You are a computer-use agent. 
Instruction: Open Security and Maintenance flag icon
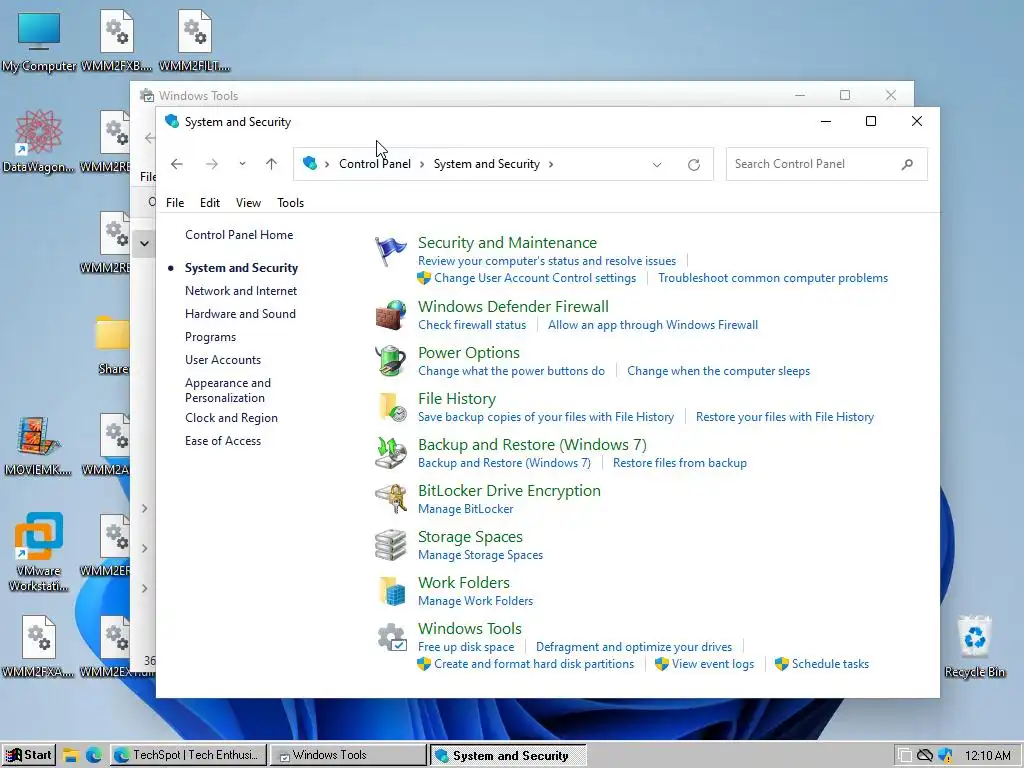coord(391,251)
